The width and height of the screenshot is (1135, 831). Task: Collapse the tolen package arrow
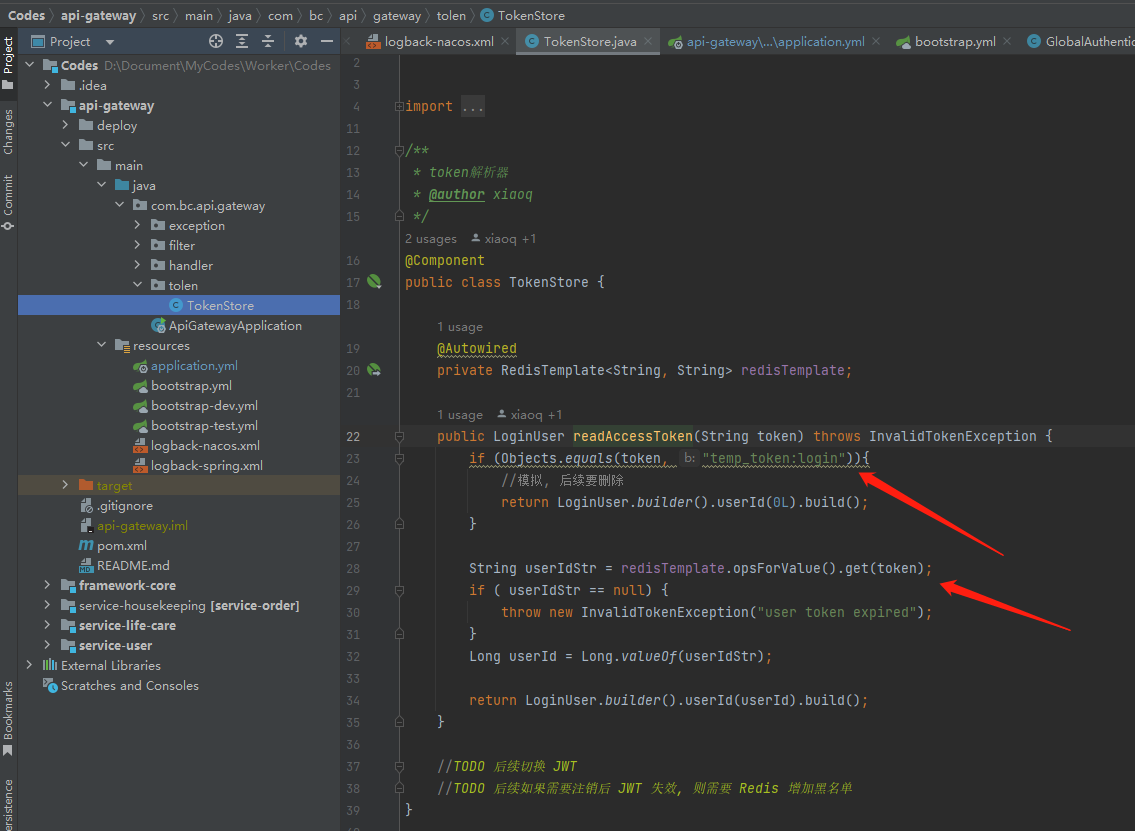coord(138,285)
